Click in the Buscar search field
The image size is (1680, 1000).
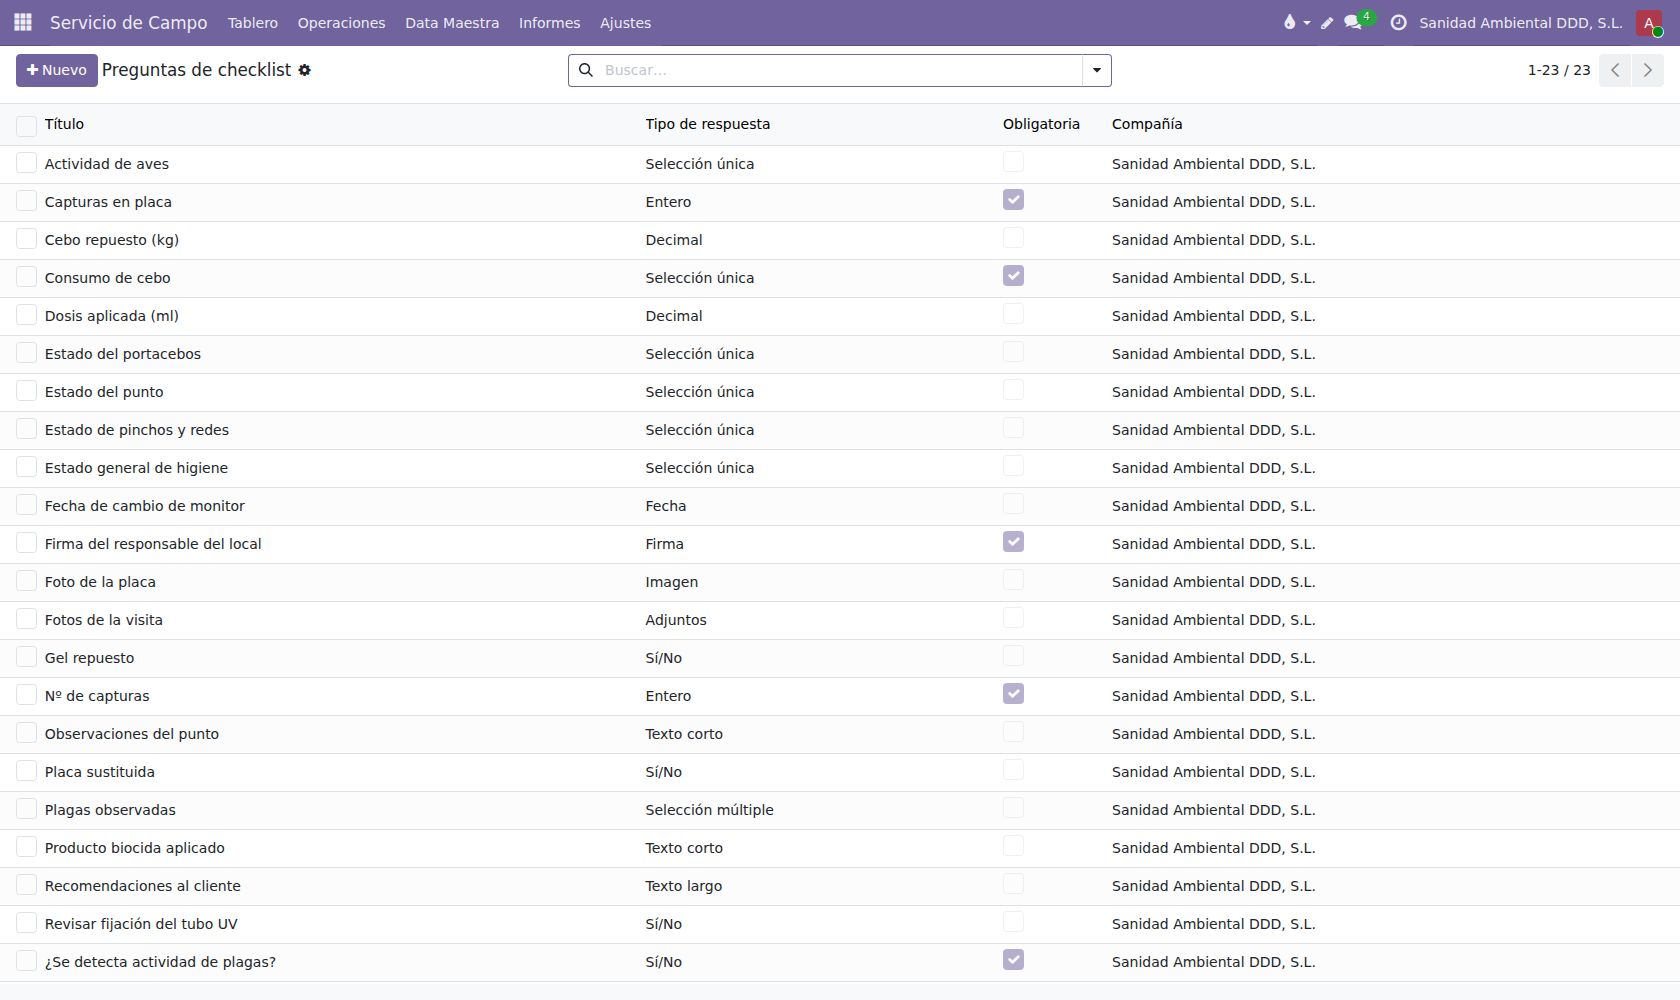tap(840, 70)
